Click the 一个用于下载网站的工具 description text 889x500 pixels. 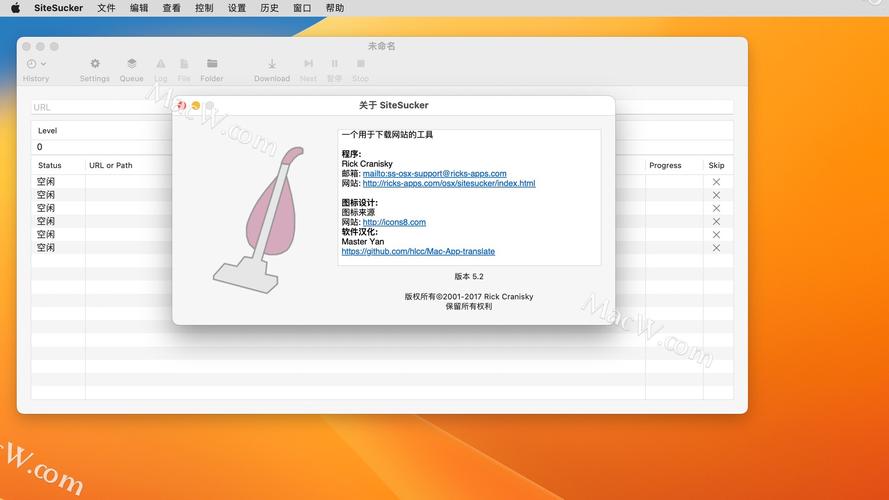coord(387,135)
